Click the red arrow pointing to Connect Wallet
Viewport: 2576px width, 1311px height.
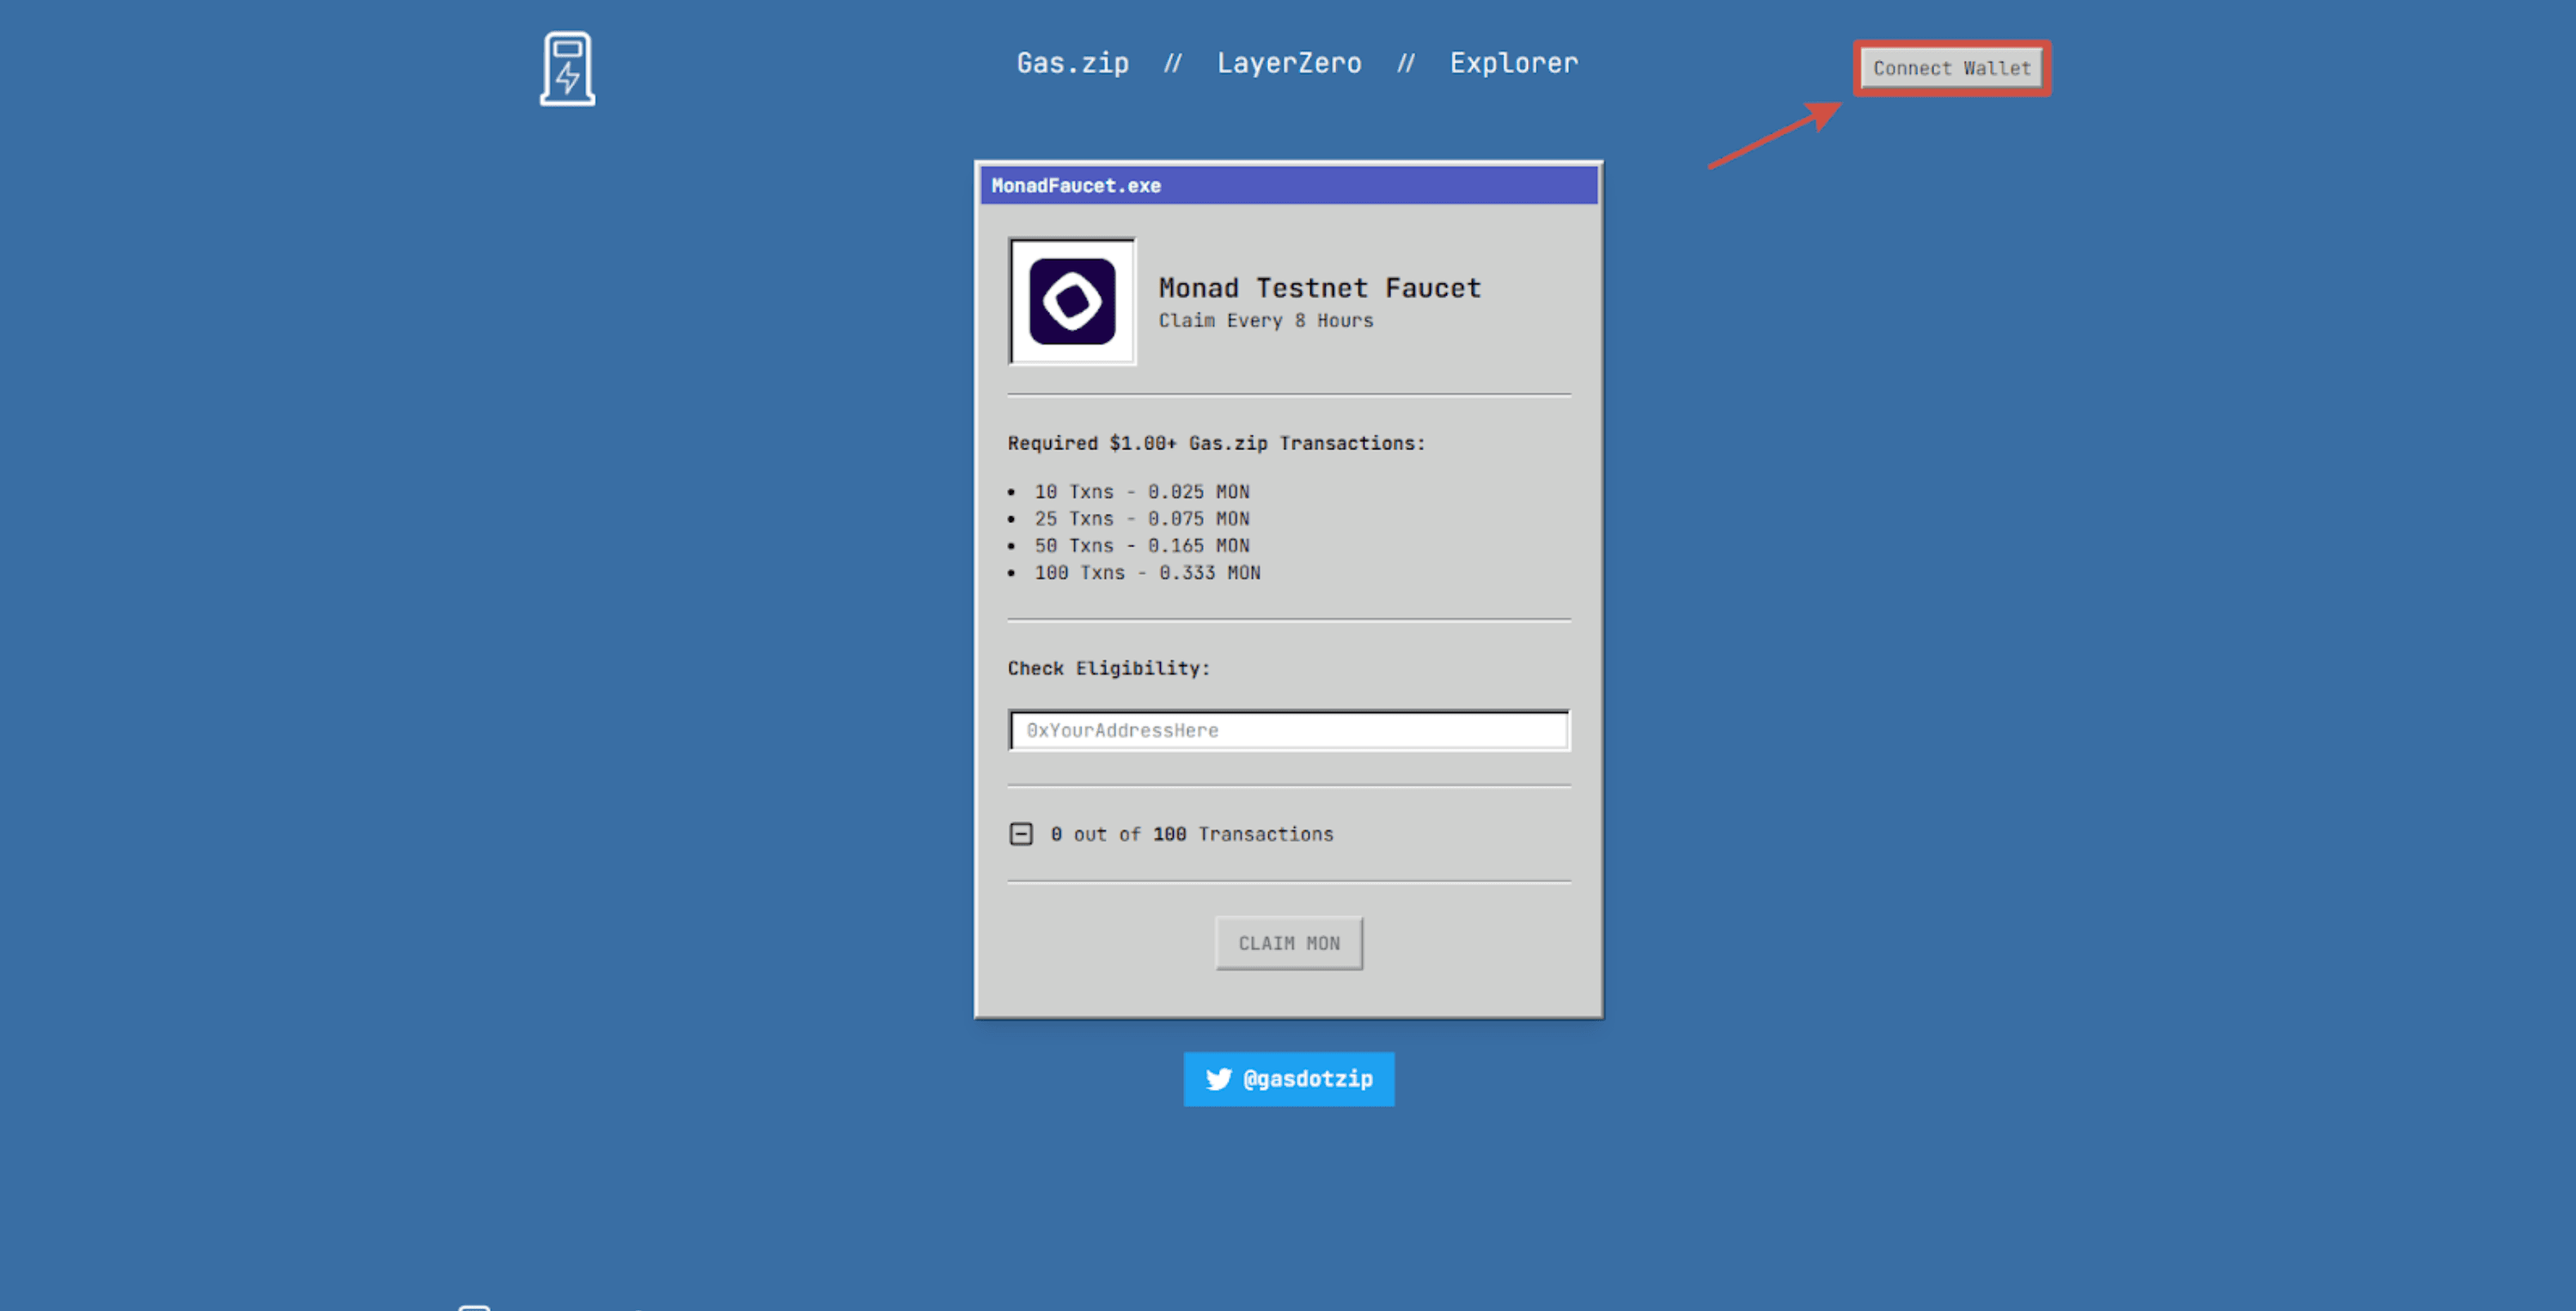1774,135
